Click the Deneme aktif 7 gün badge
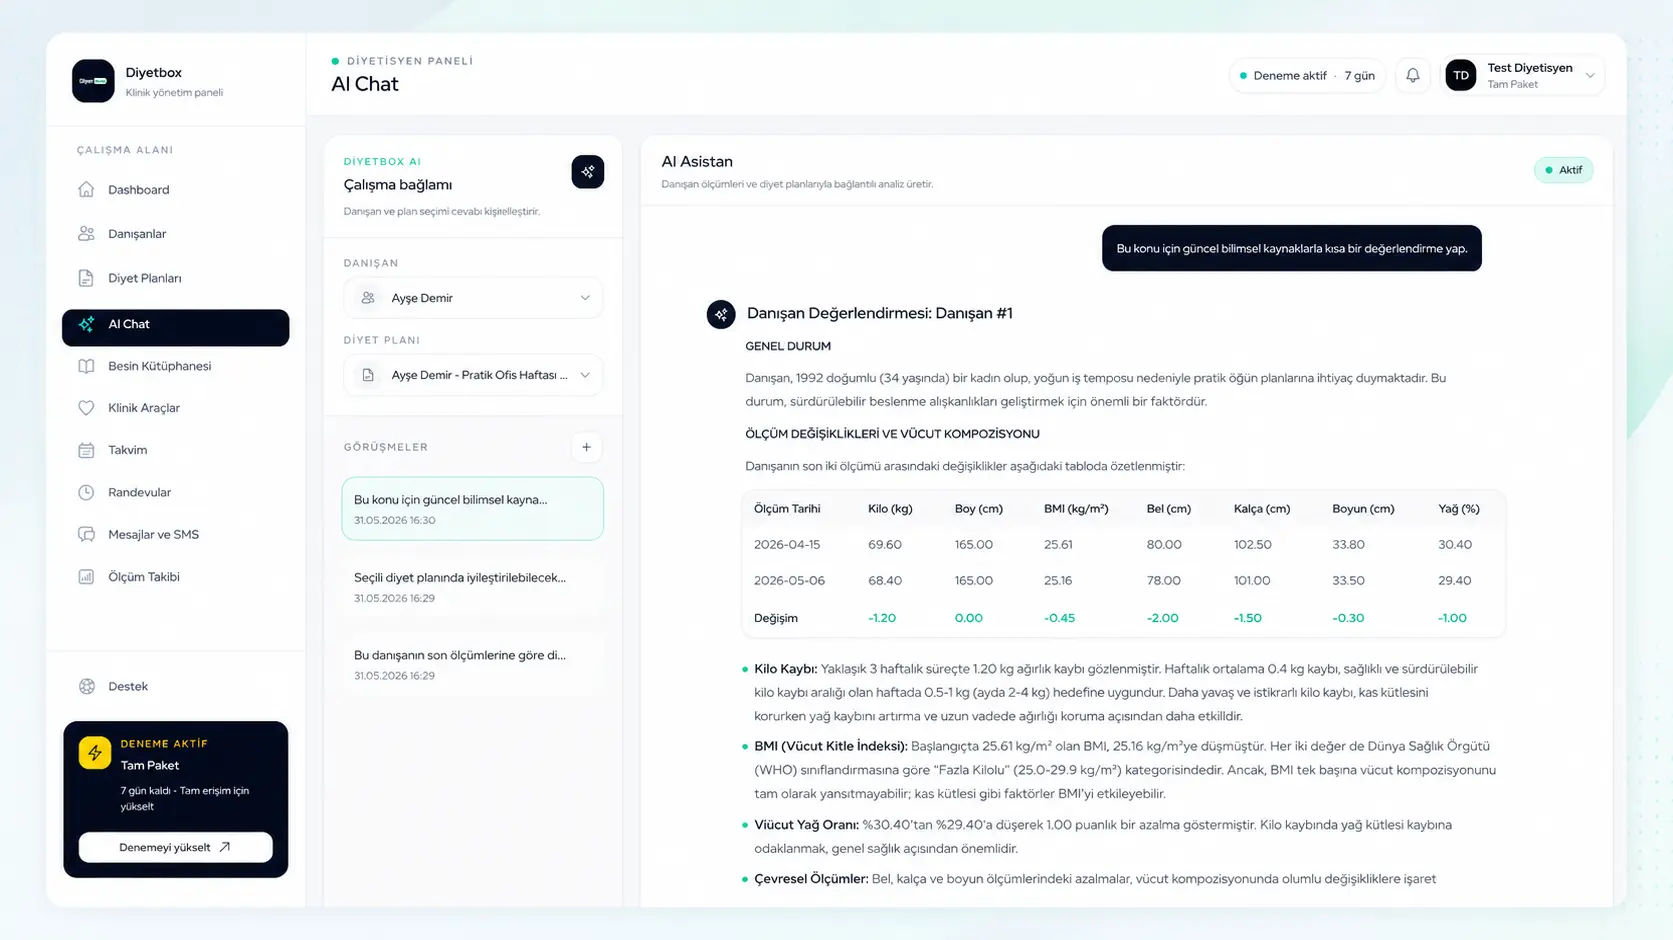 pos(1307,76)
